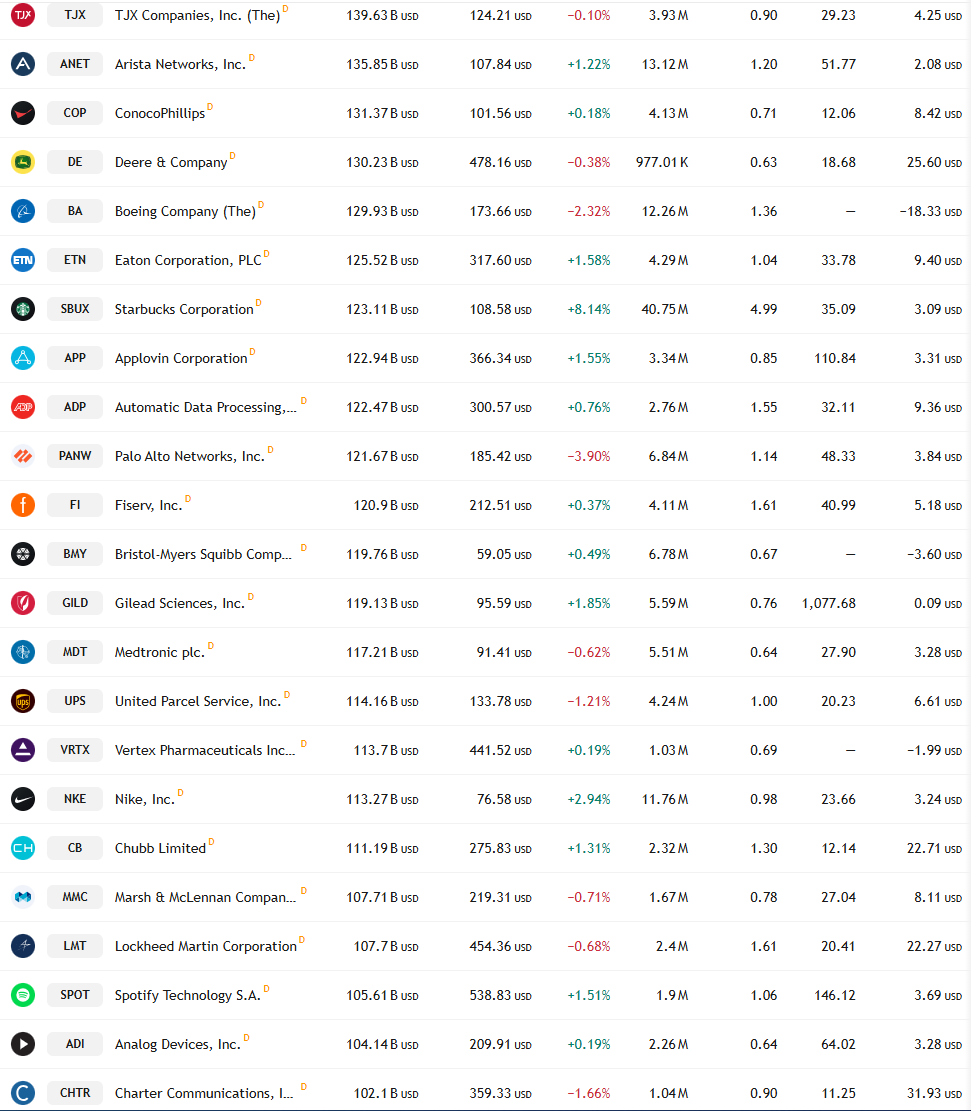
Task: Click the Fiserv orange logo icon
Action: [23, 504]
